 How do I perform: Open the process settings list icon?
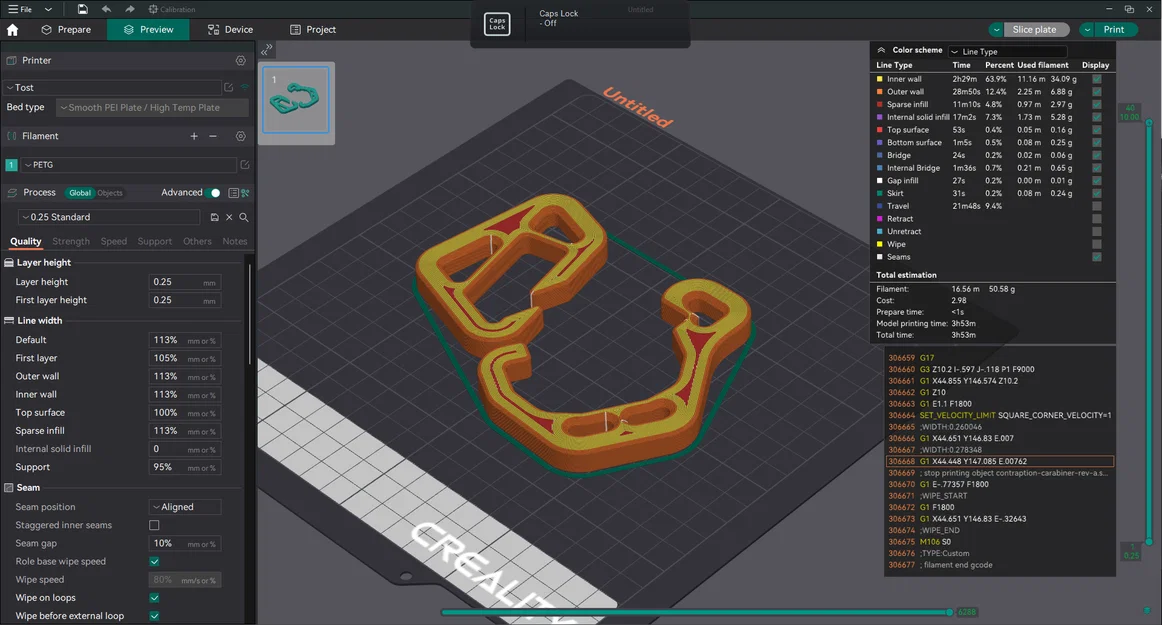233,193
